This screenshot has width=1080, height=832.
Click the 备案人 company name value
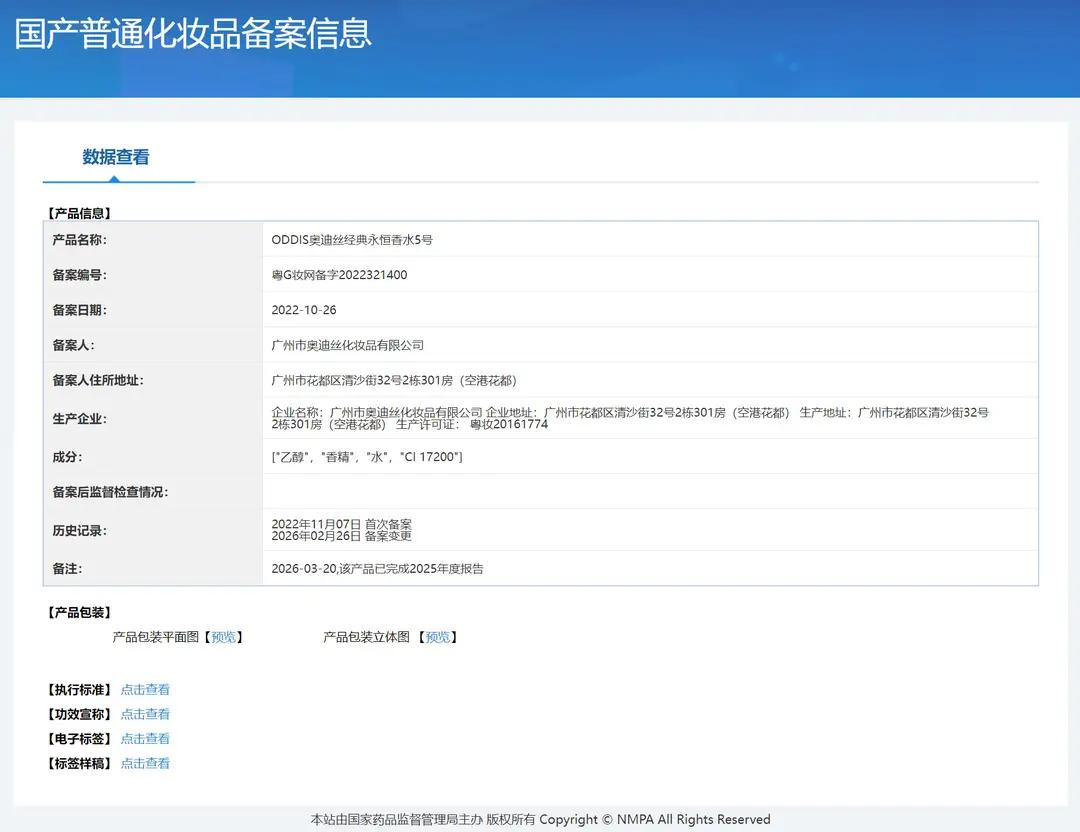point(348,345)
